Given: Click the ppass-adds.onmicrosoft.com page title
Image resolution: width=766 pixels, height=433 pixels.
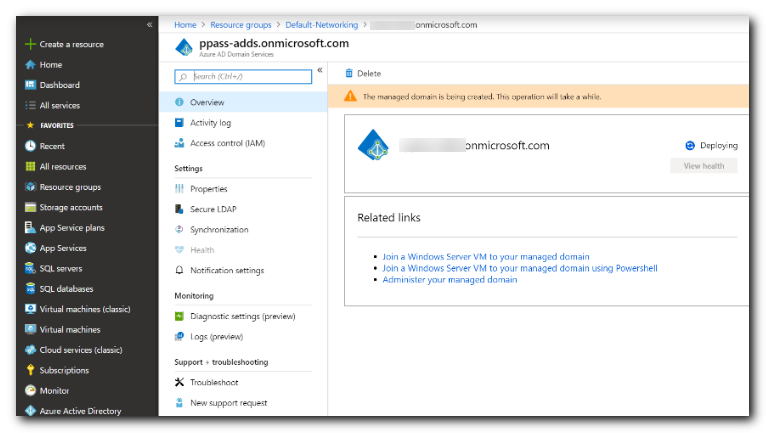Looking at the screenshot, I should tap(274, 43).
